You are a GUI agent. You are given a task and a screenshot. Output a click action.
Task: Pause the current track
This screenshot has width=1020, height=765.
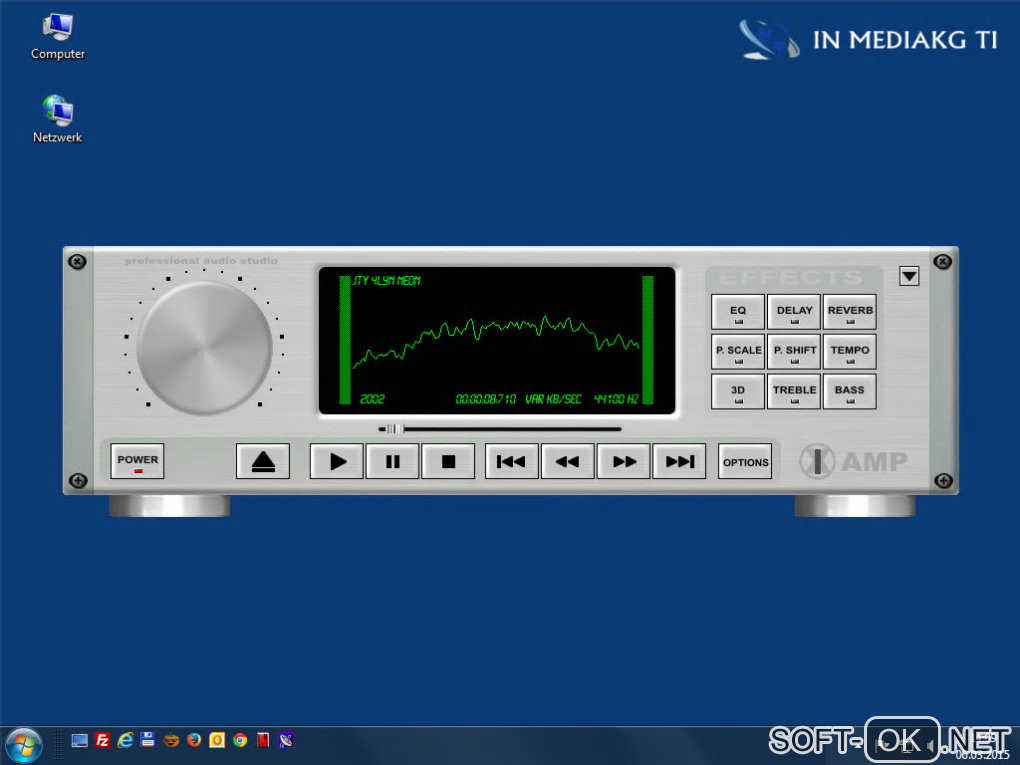coord(392,461)
